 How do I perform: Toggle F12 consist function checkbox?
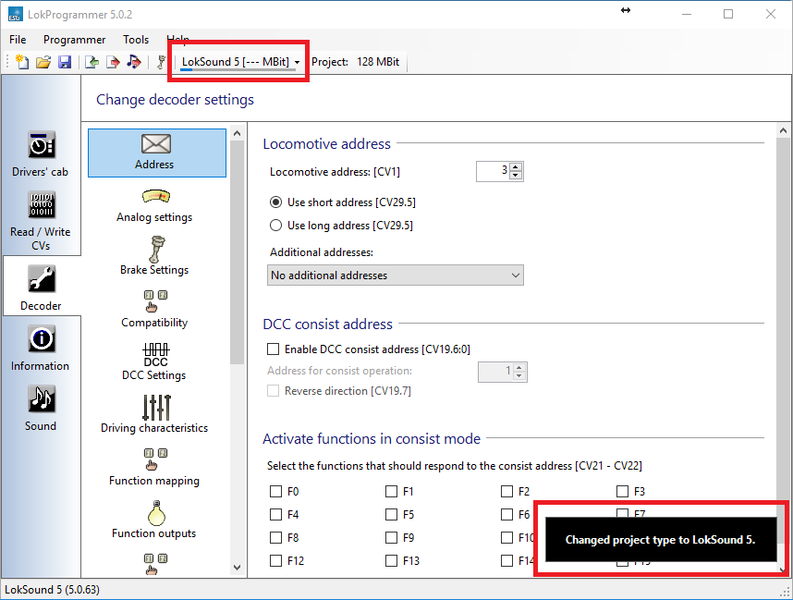[x=276, y=561]
